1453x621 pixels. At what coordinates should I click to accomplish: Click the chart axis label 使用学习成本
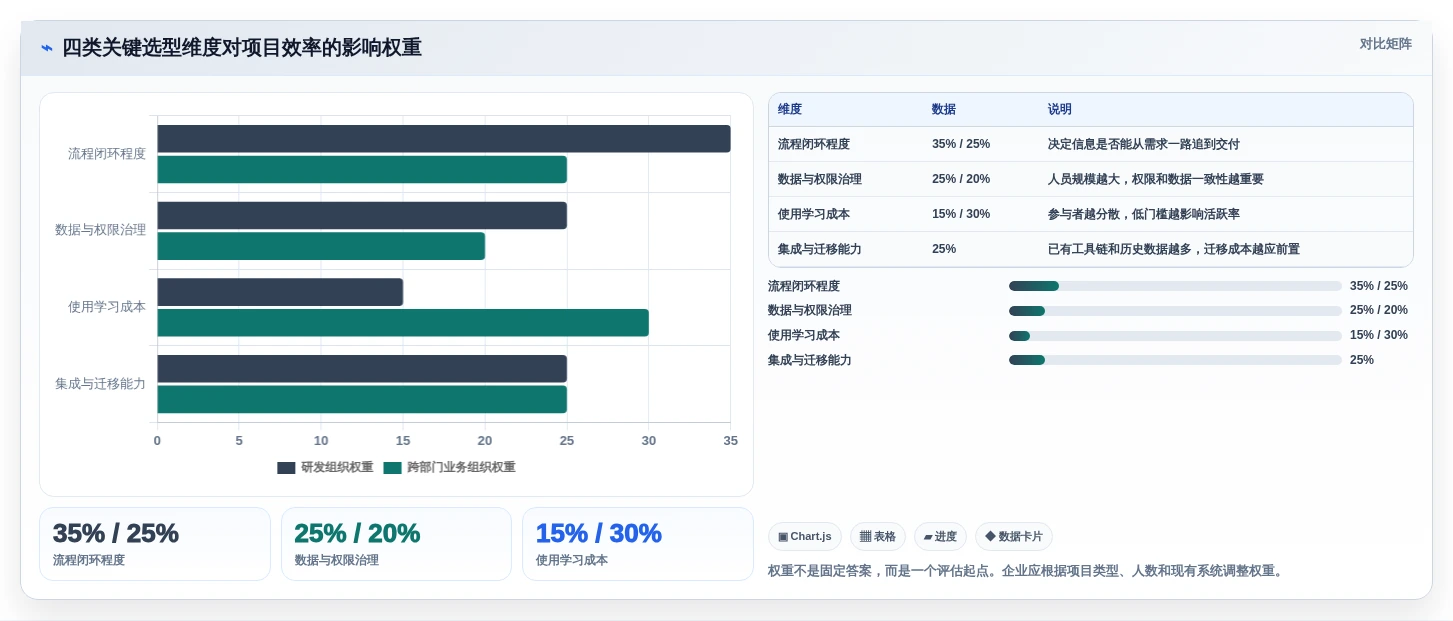(107, 306)
